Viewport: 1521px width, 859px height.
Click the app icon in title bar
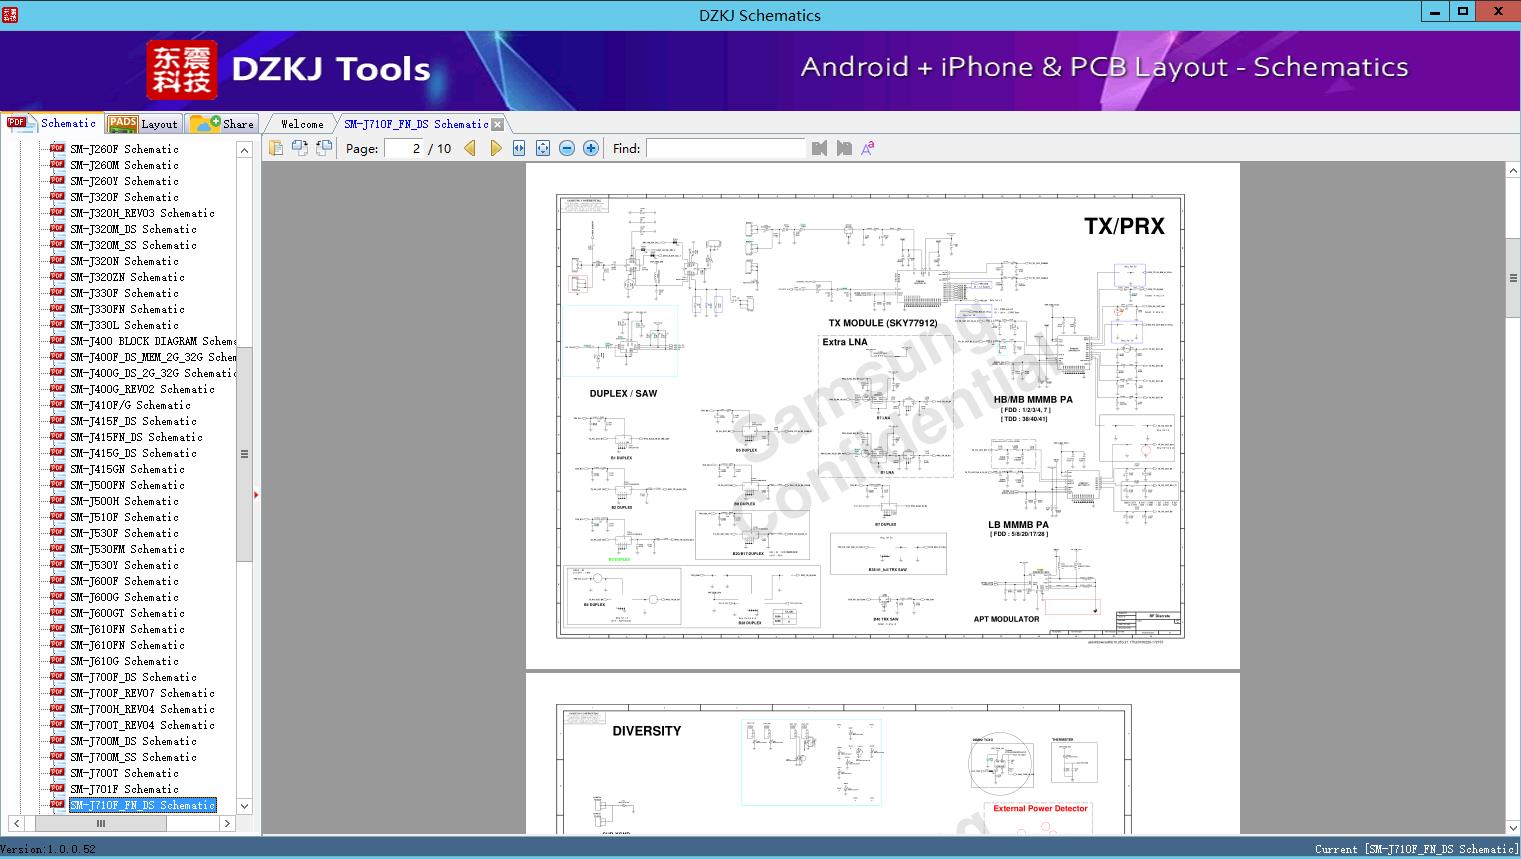(x=10, y=14)
